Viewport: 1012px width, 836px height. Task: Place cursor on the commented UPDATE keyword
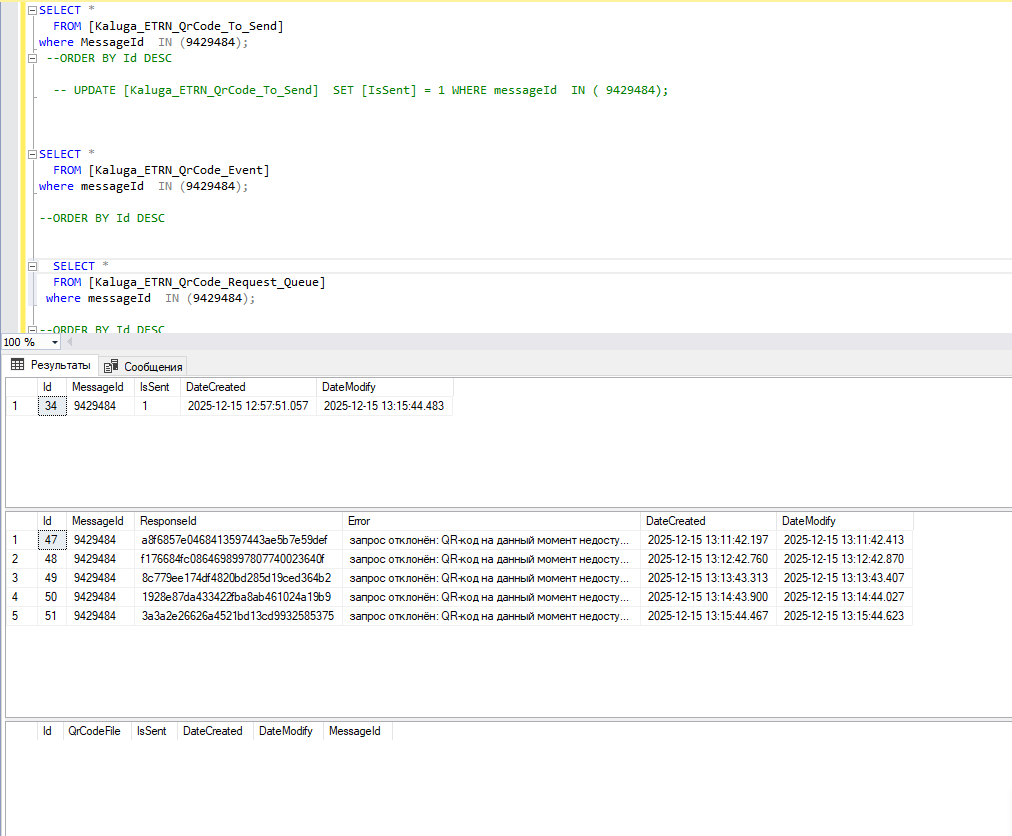94,90
